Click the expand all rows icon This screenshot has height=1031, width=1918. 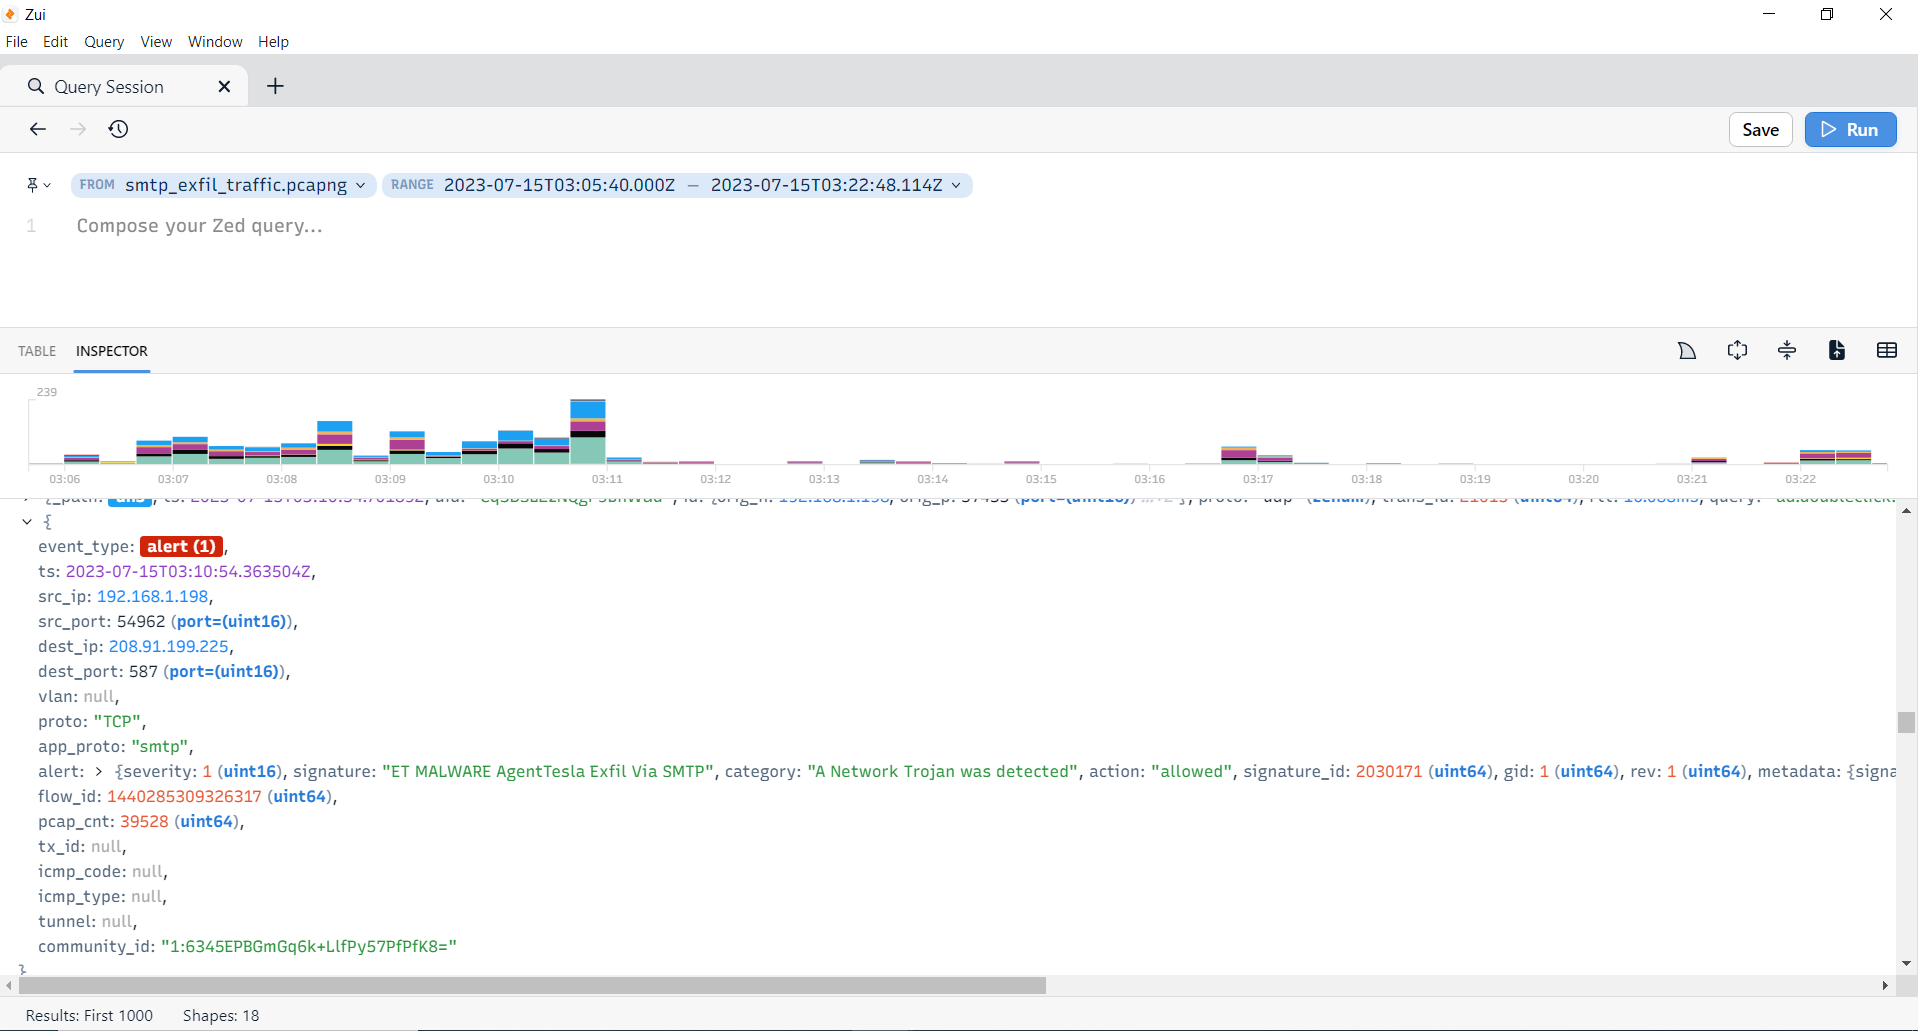(1737, 350)
